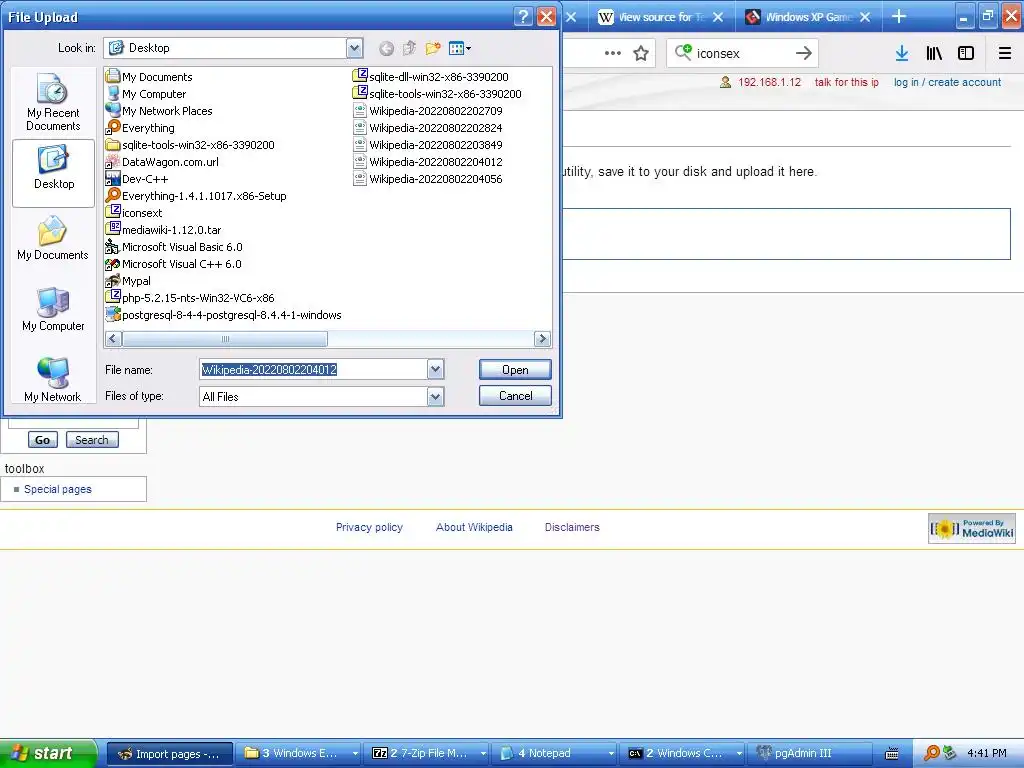Select file Wikipedia-20220802204056
Screen dimensions: 1024x768
pyautogui.click(x=428, y=179)
